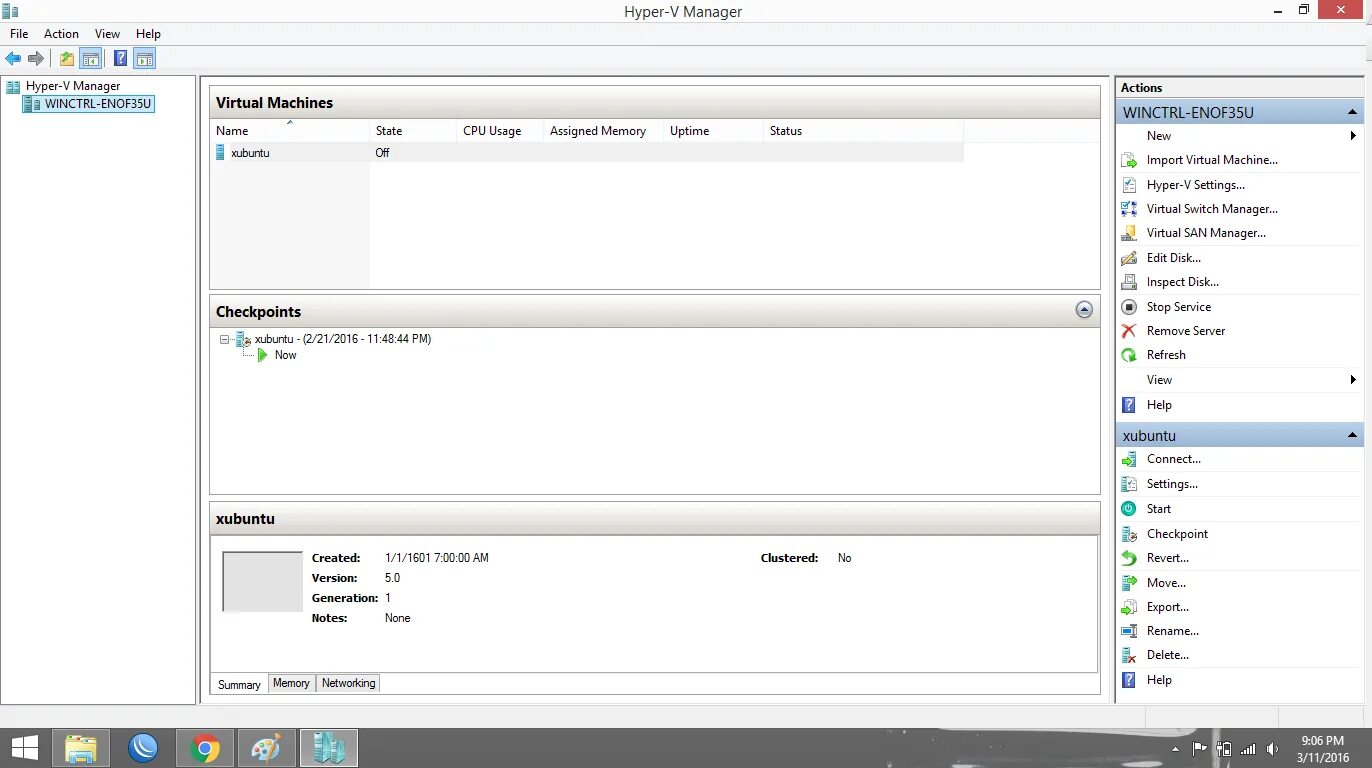The image size is (1372, 768).
Task: Click the Back arrow in toolbar
Action: tap(13, 59)
